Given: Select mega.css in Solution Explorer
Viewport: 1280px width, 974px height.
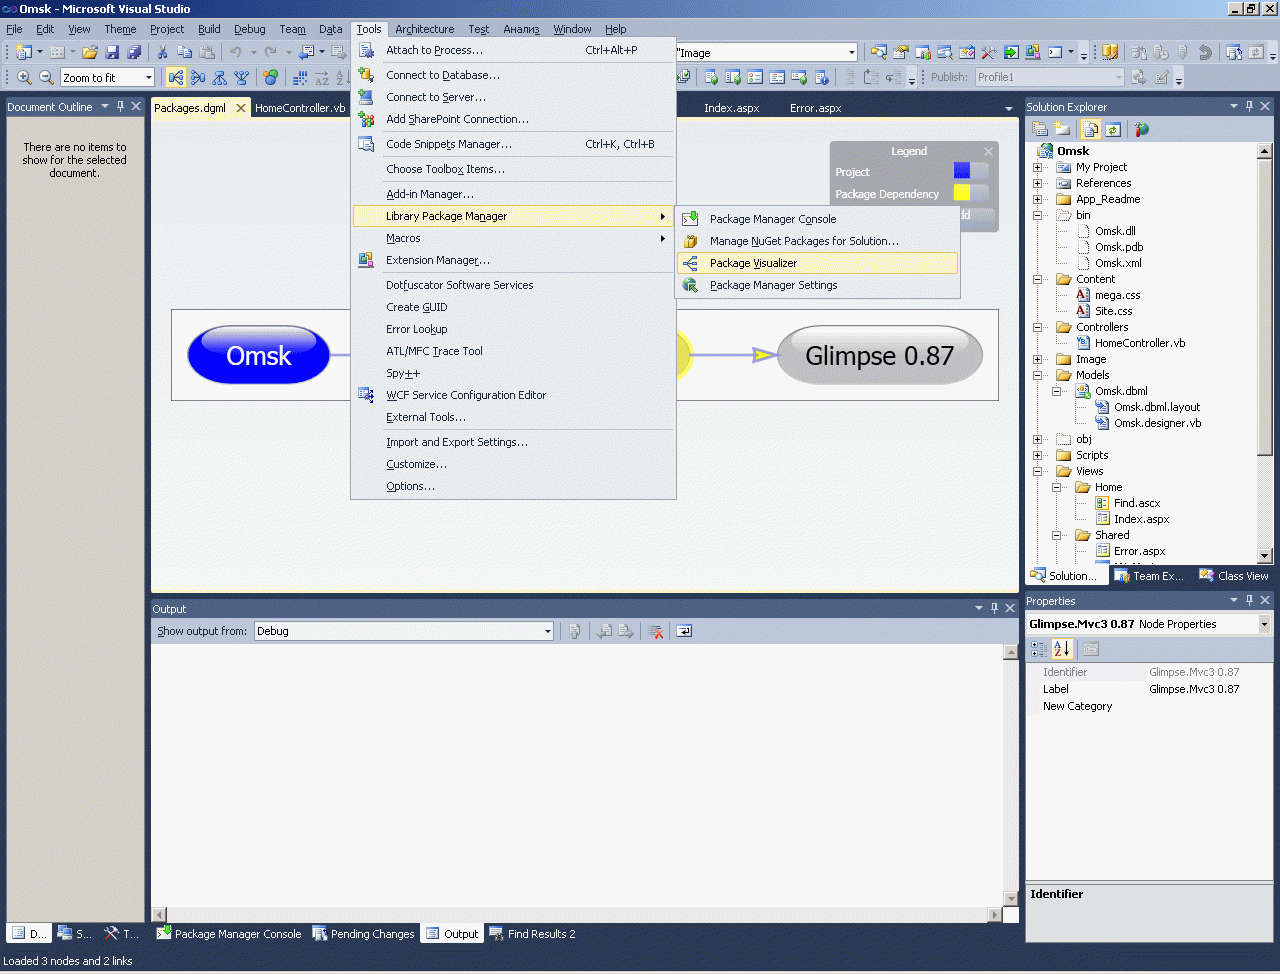Looking at the screenshot, I should pos(1117,295).
